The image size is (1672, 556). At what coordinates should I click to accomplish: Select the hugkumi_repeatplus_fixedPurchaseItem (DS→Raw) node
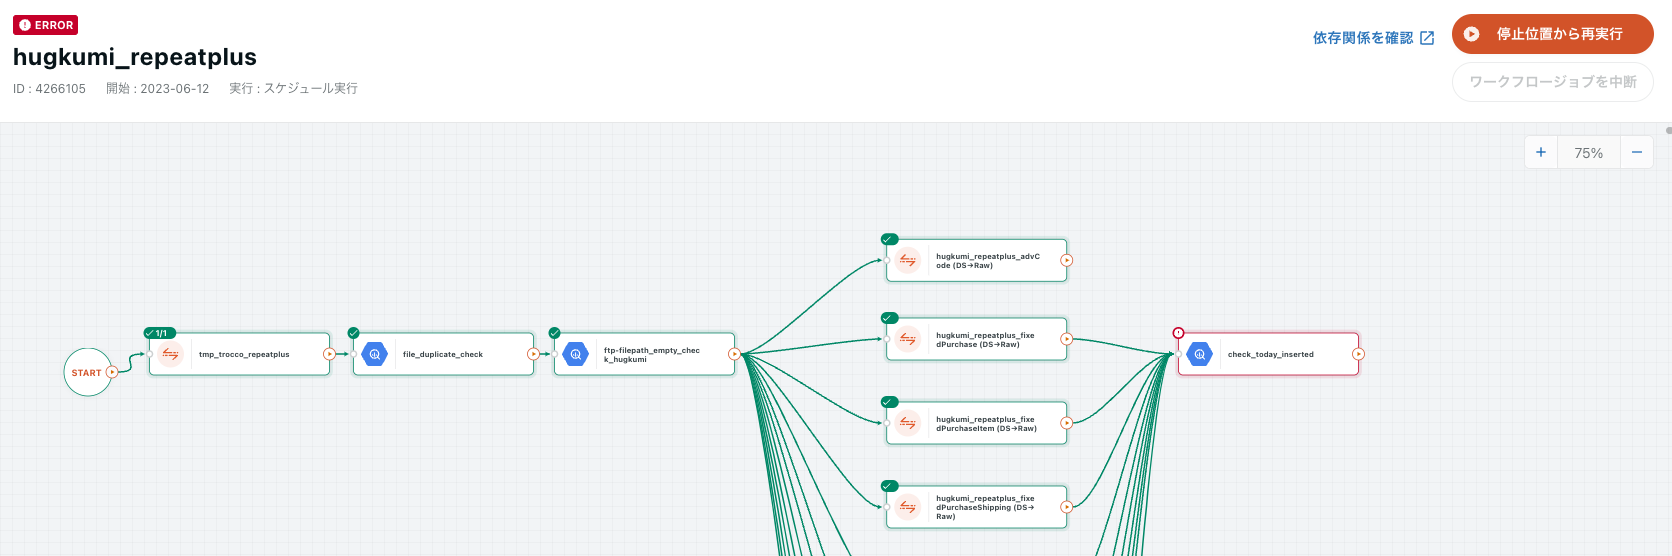pyautogui.click(x=985, y=424)
